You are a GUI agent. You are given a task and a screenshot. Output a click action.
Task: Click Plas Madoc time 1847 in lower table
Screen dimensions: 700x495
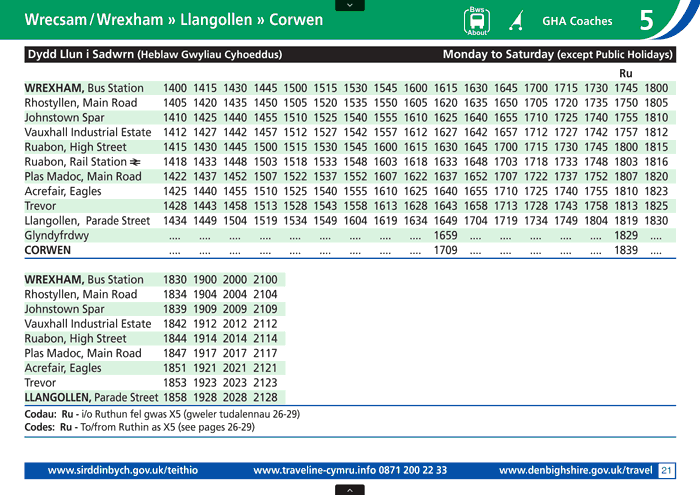tap(175, 353)
